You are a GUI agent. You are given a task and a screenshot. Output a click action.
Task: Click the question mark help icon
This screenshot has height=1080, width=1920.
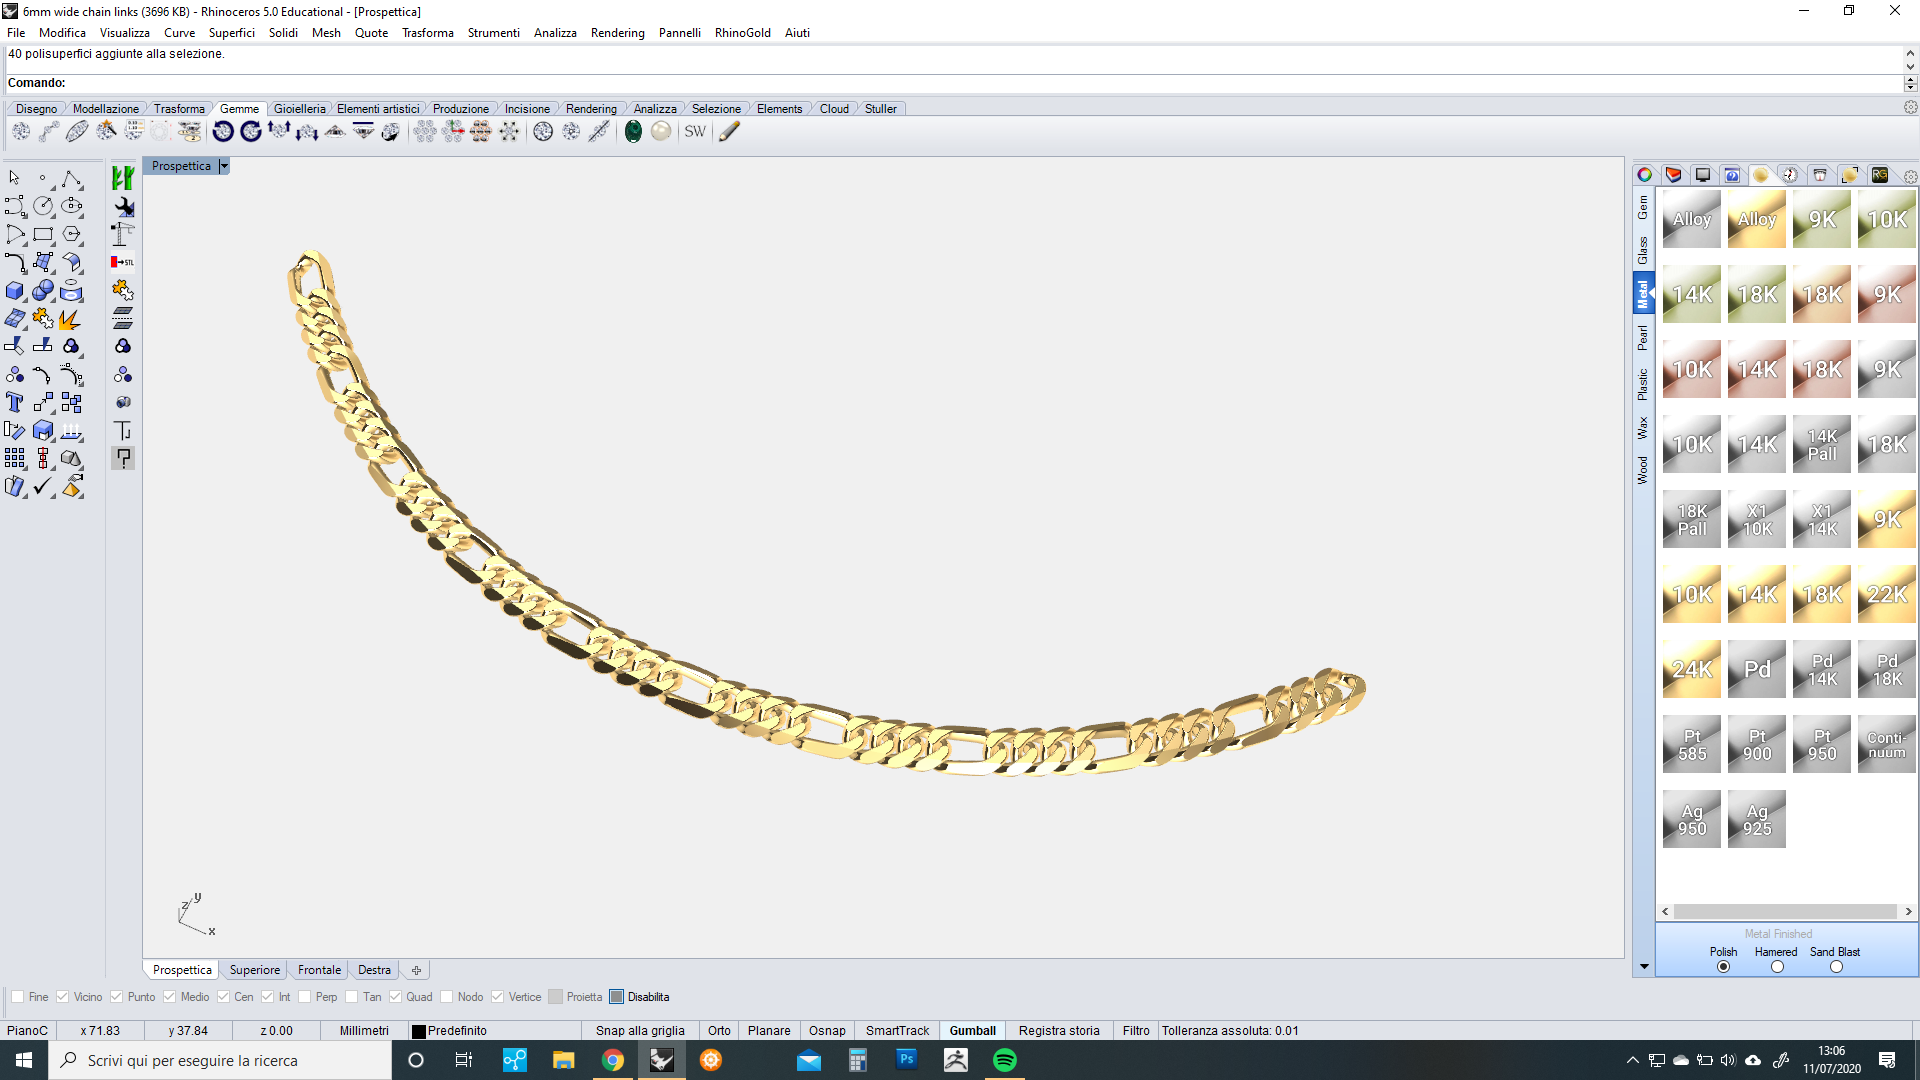tap(123, 458)
